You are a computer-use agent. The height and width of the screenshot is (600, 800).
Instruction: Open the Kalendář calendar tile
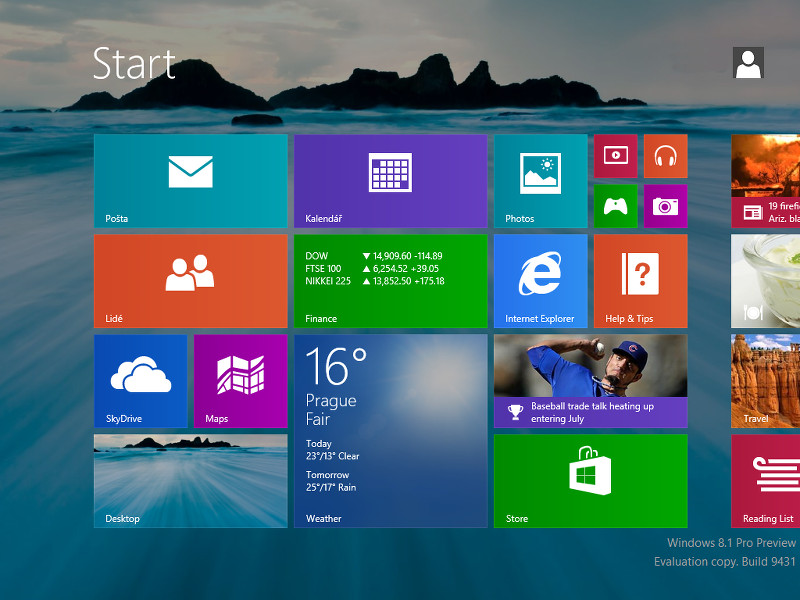click(x=391, y=181)
